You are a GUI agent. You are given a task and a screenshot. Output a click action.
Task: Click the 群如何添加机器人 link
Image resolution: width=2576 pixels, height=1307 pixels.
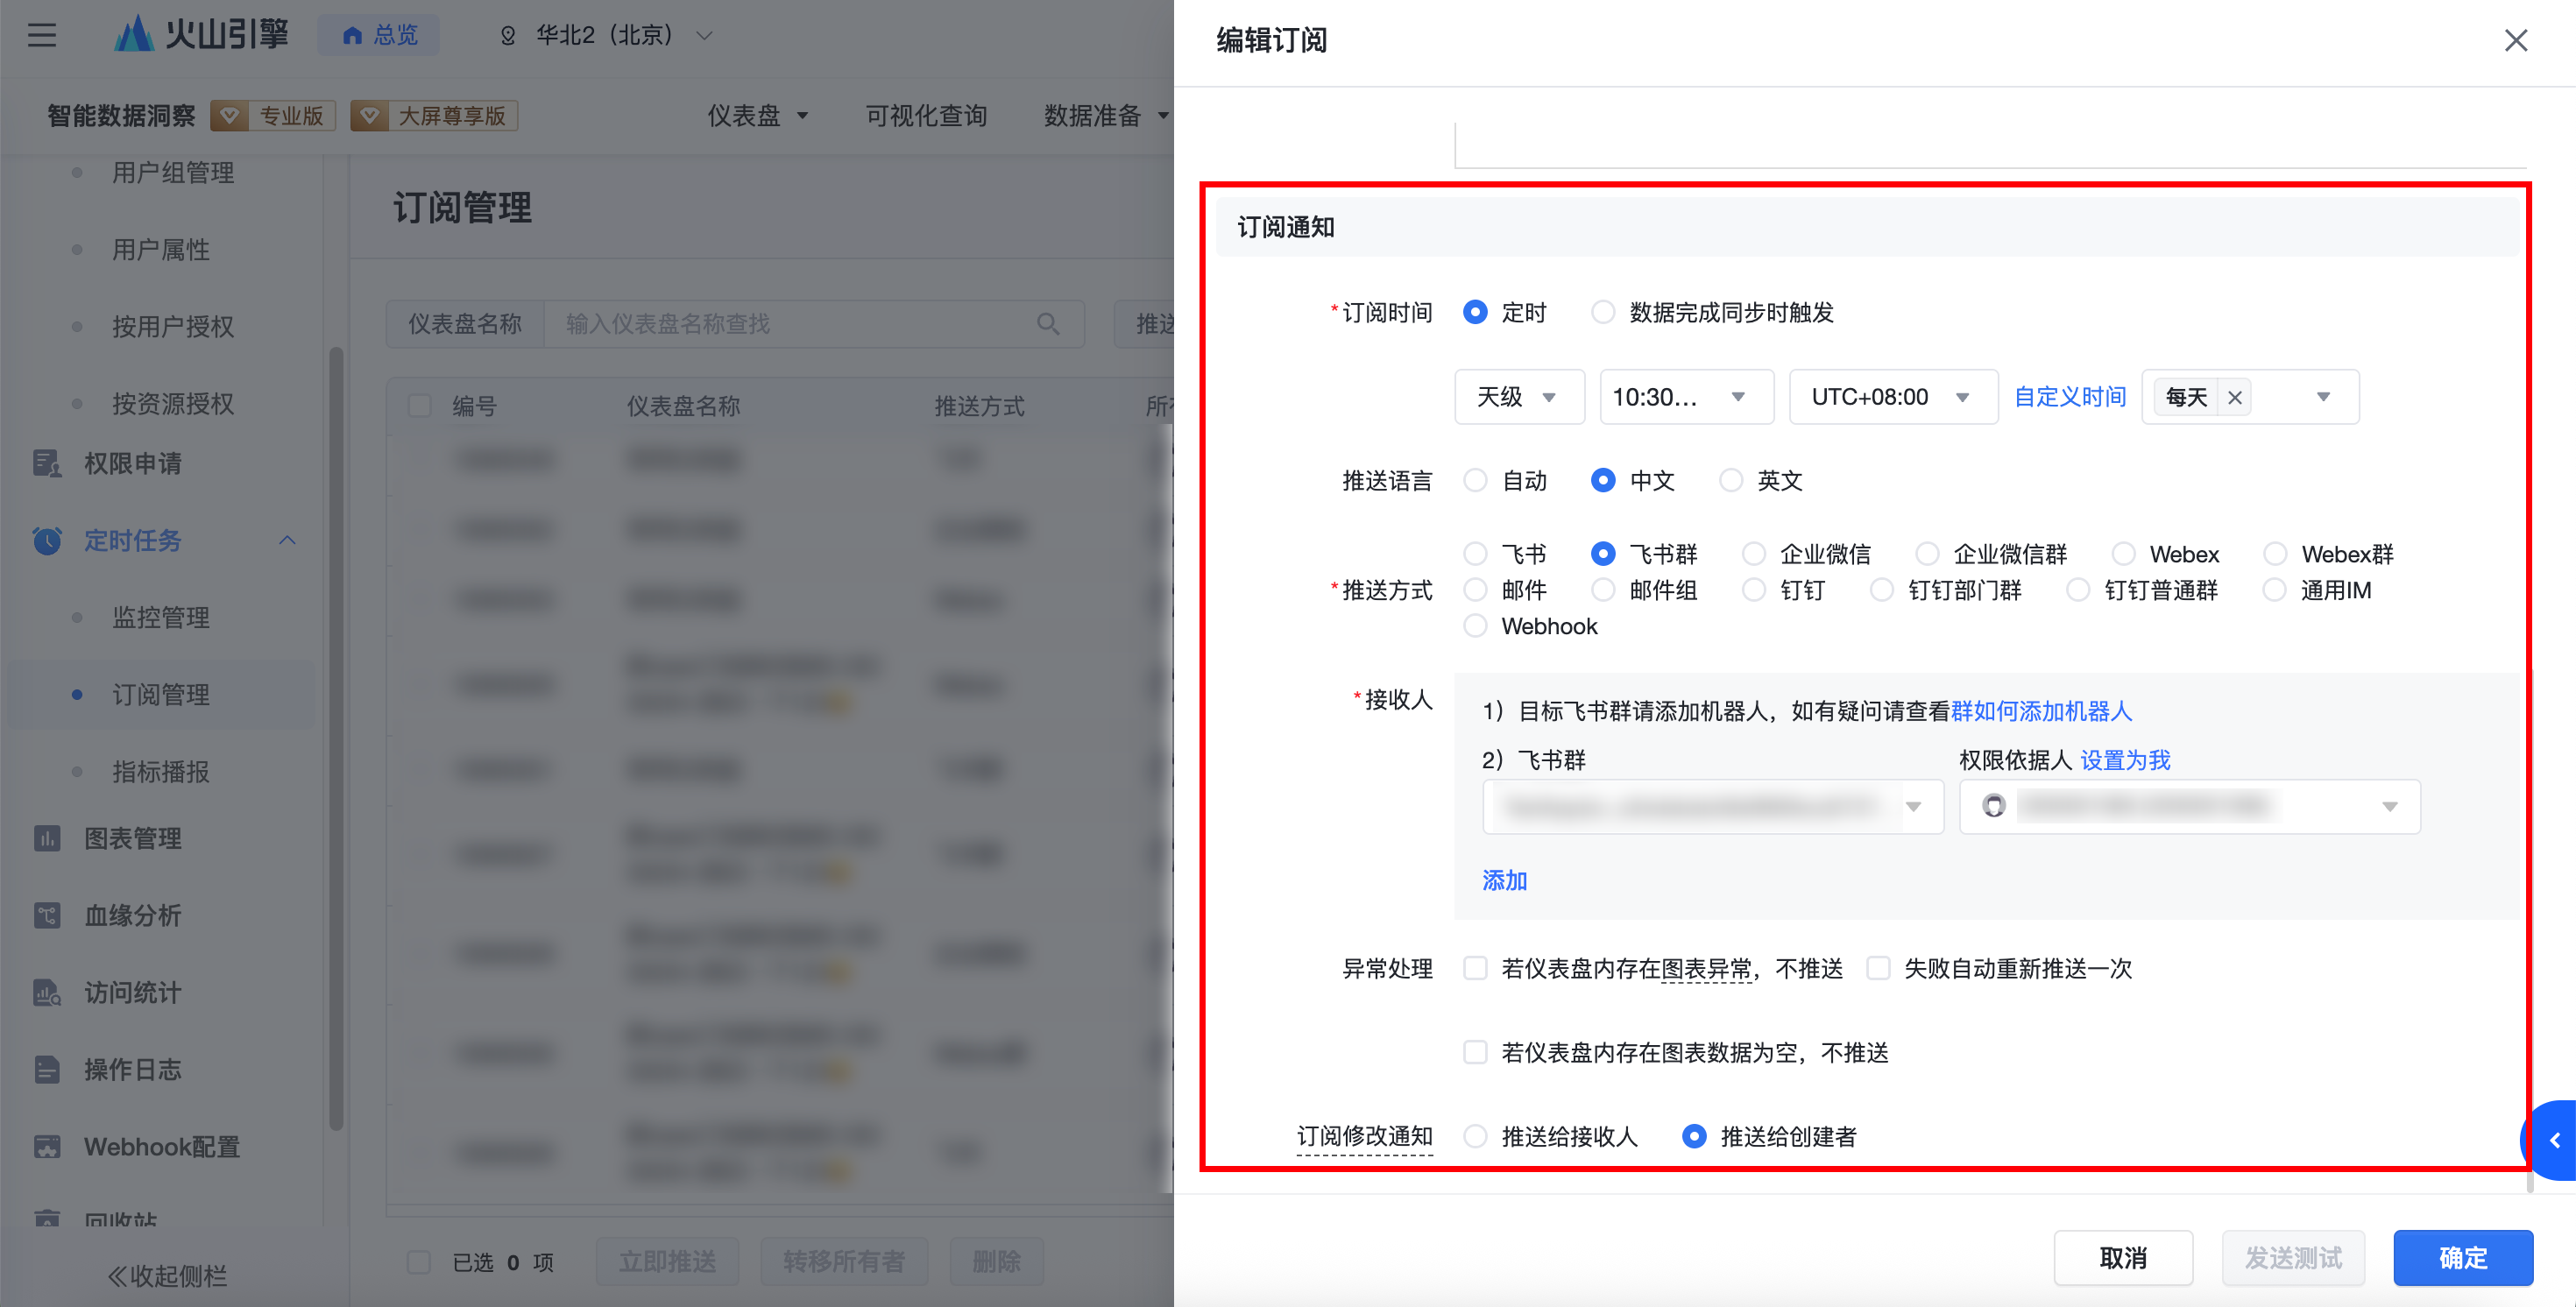2041,711
